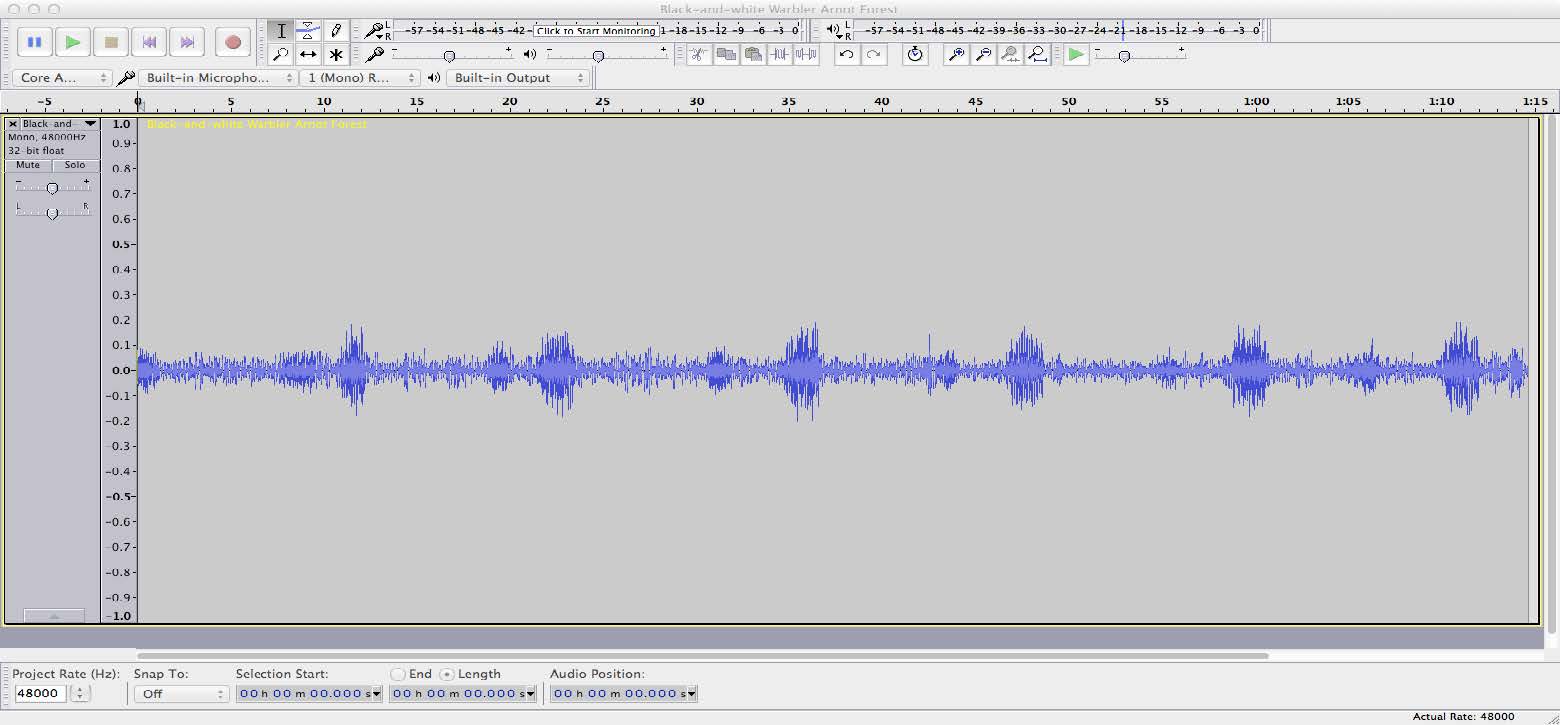Click the Cut (scissors) toolbar icon
This screenshot has height=725, width=1560.
[699, 55]
